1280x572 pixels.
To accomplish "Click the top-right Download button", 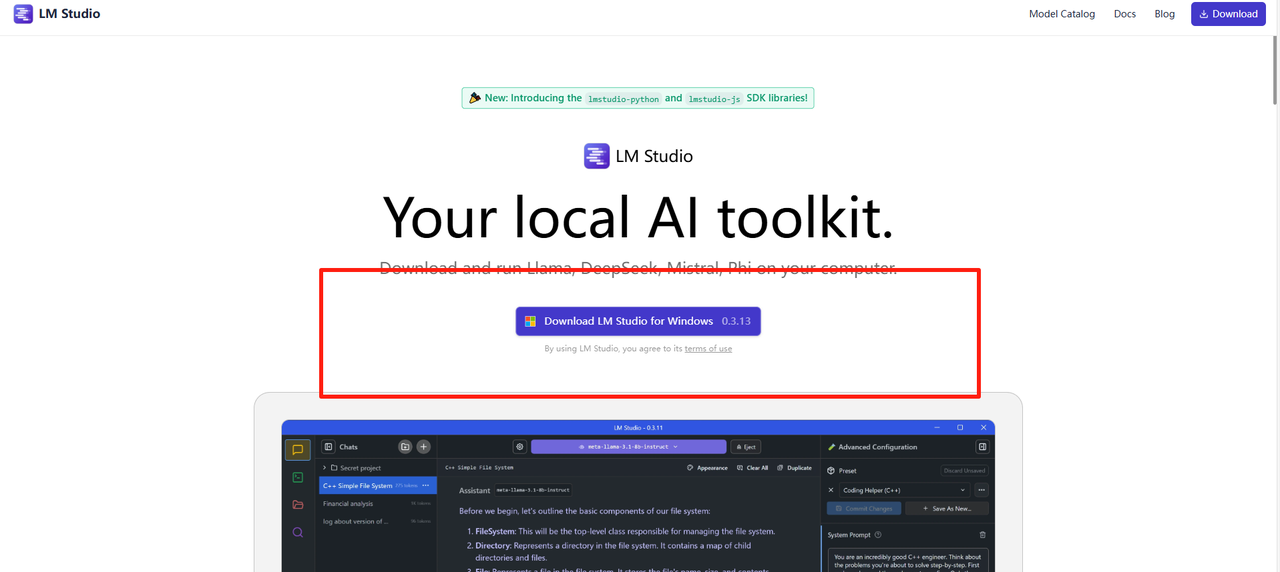I will coord(1227,14).
